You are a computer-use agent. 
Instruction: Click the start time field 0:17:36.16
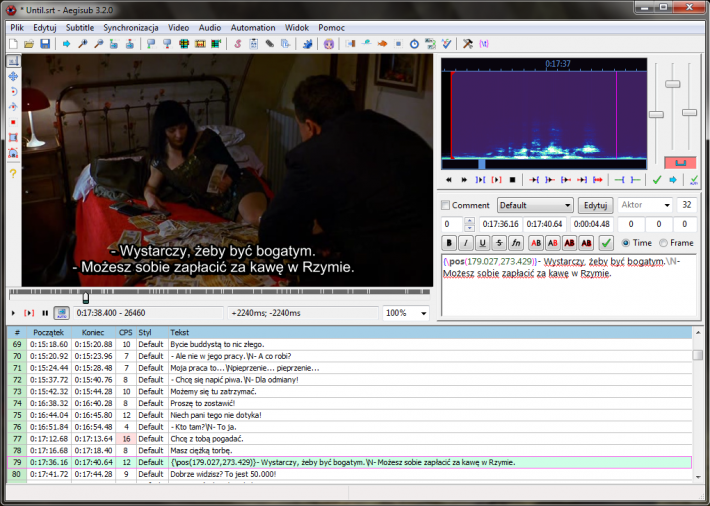500,224
